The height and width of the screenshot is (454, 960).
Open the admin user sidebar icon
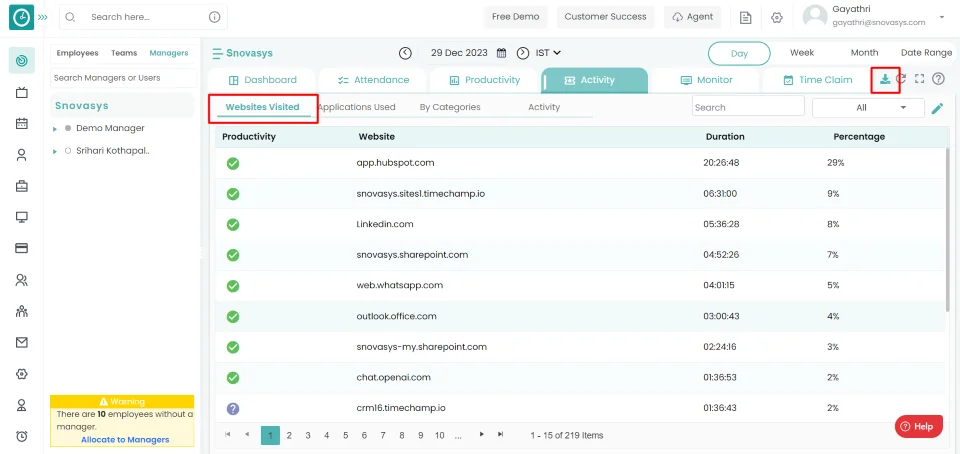click(x=21, y=405)
